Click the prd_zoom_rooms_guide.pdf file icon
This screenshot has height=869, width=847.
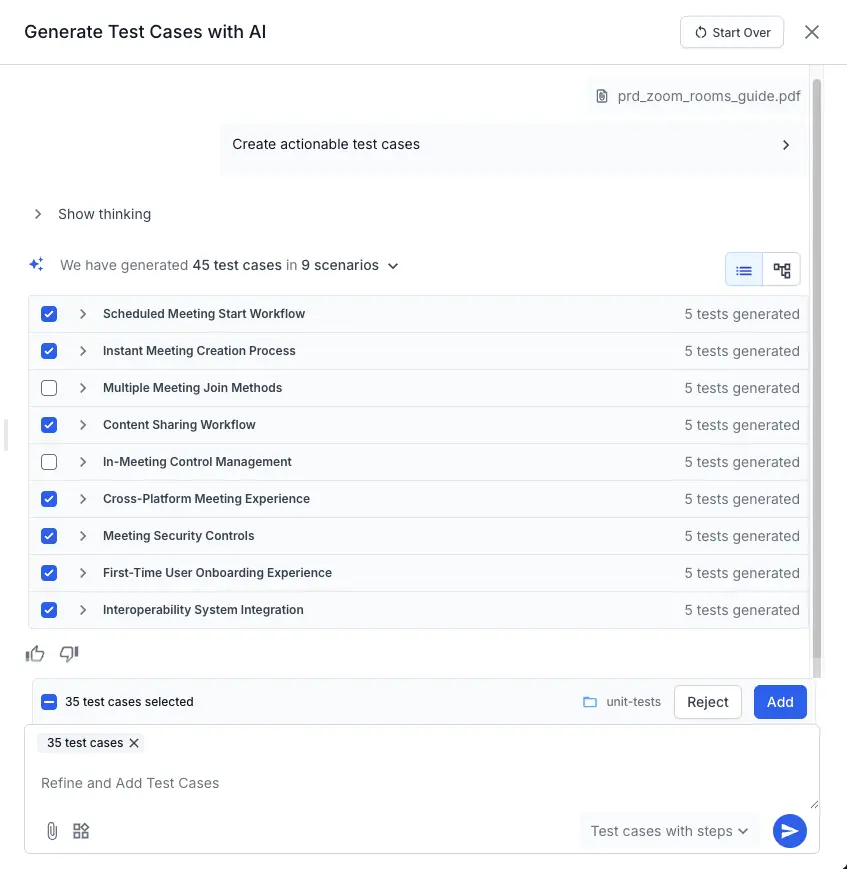(x=601, y=95)
